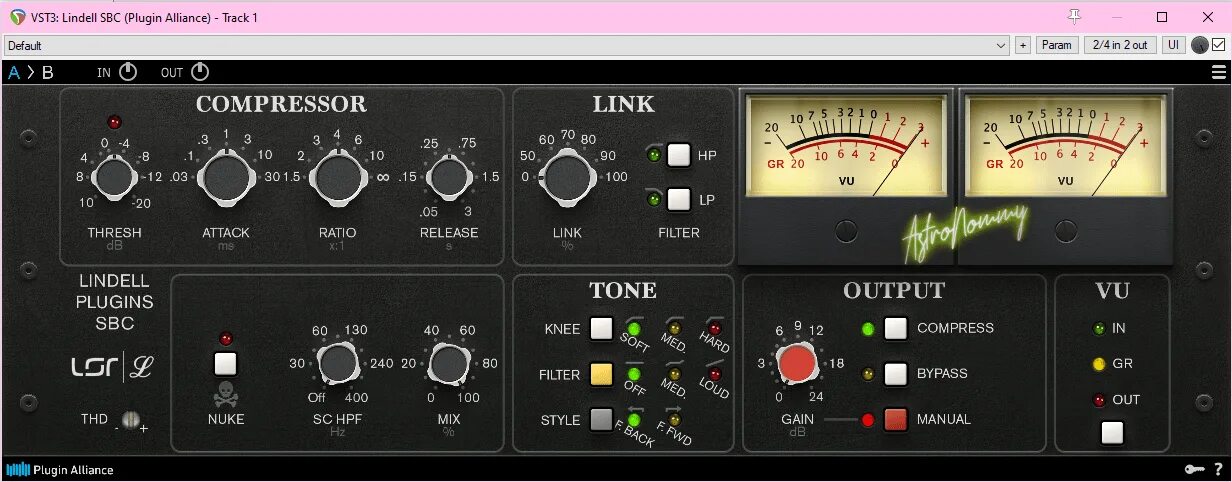Viewport: 1232px width, 482px height.
Task: Toggle the LP filter button
Action: [x=679, y=199]
